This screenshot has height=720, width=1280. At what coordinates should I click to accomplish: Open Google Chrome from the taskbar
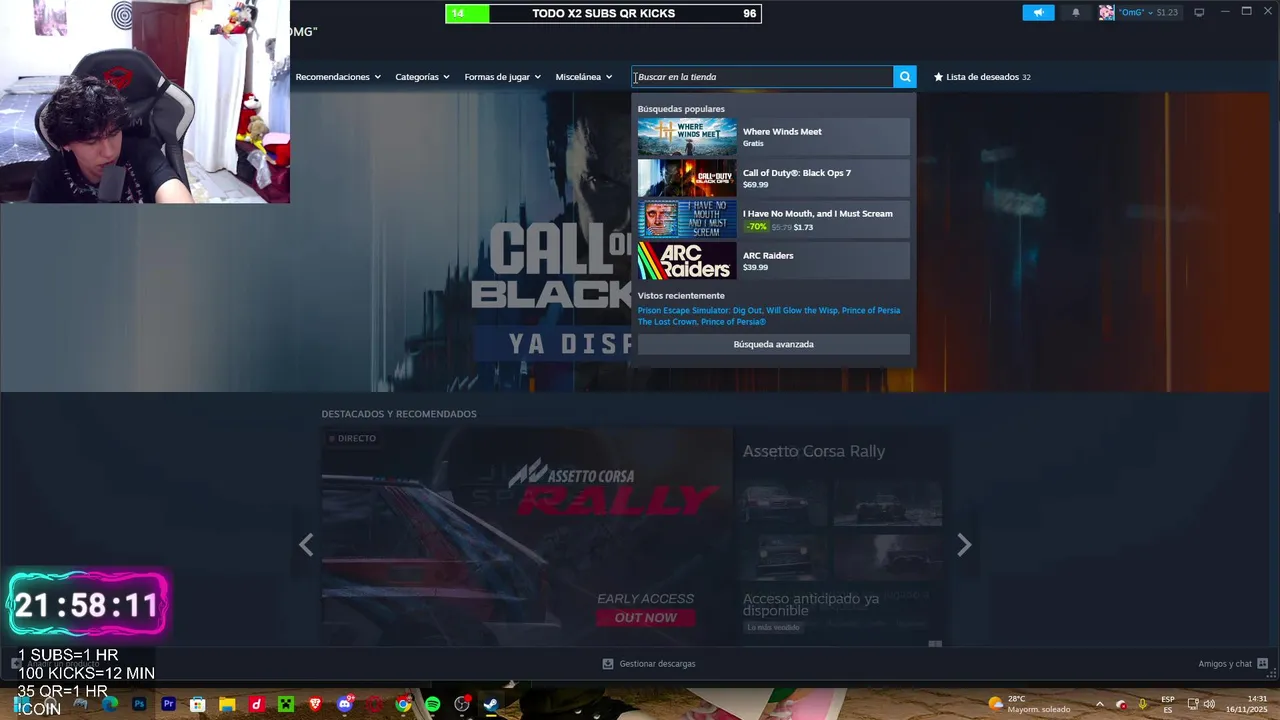point(403,704)
